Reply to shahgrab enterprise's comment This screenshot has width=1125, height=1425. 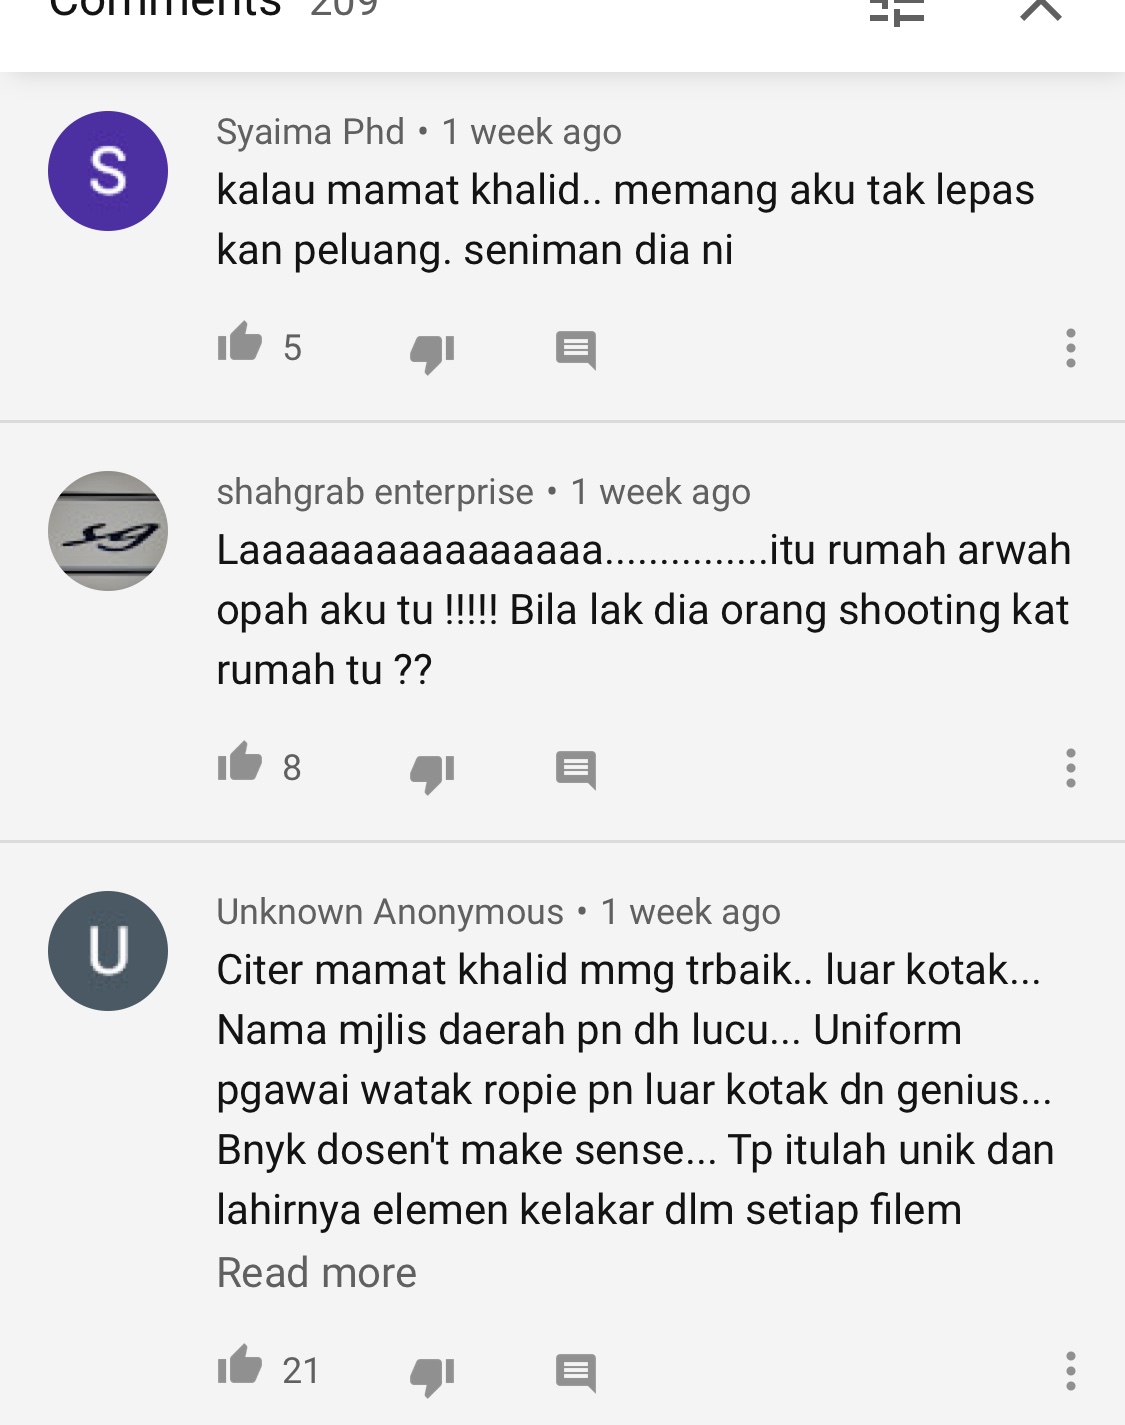coord(576,770)
